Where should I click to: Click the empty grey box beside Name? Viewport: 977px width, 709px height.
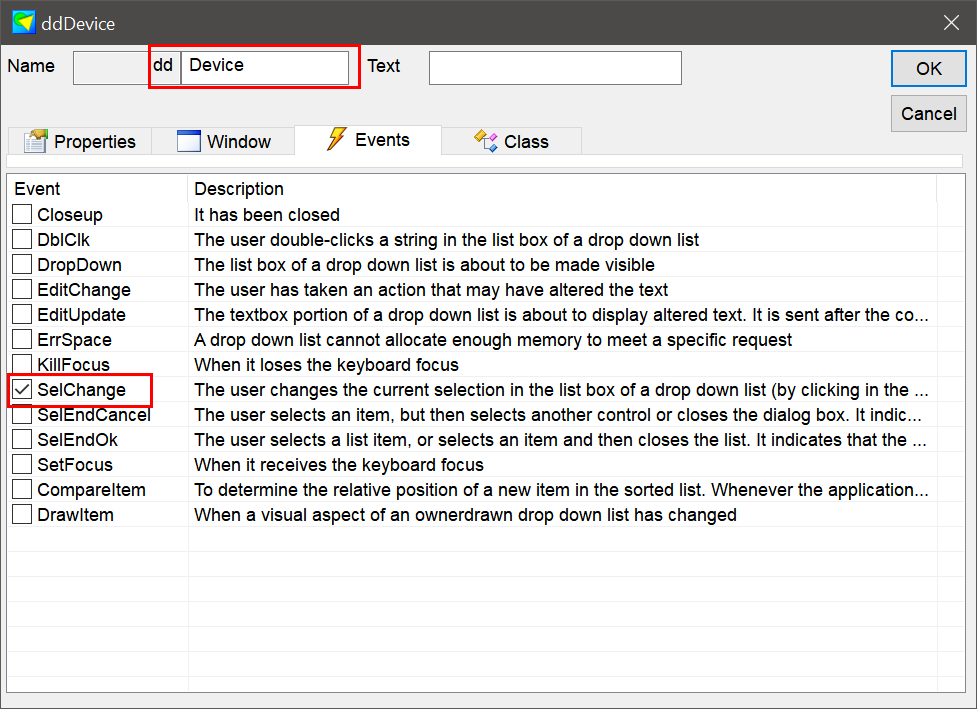point(111,67)
